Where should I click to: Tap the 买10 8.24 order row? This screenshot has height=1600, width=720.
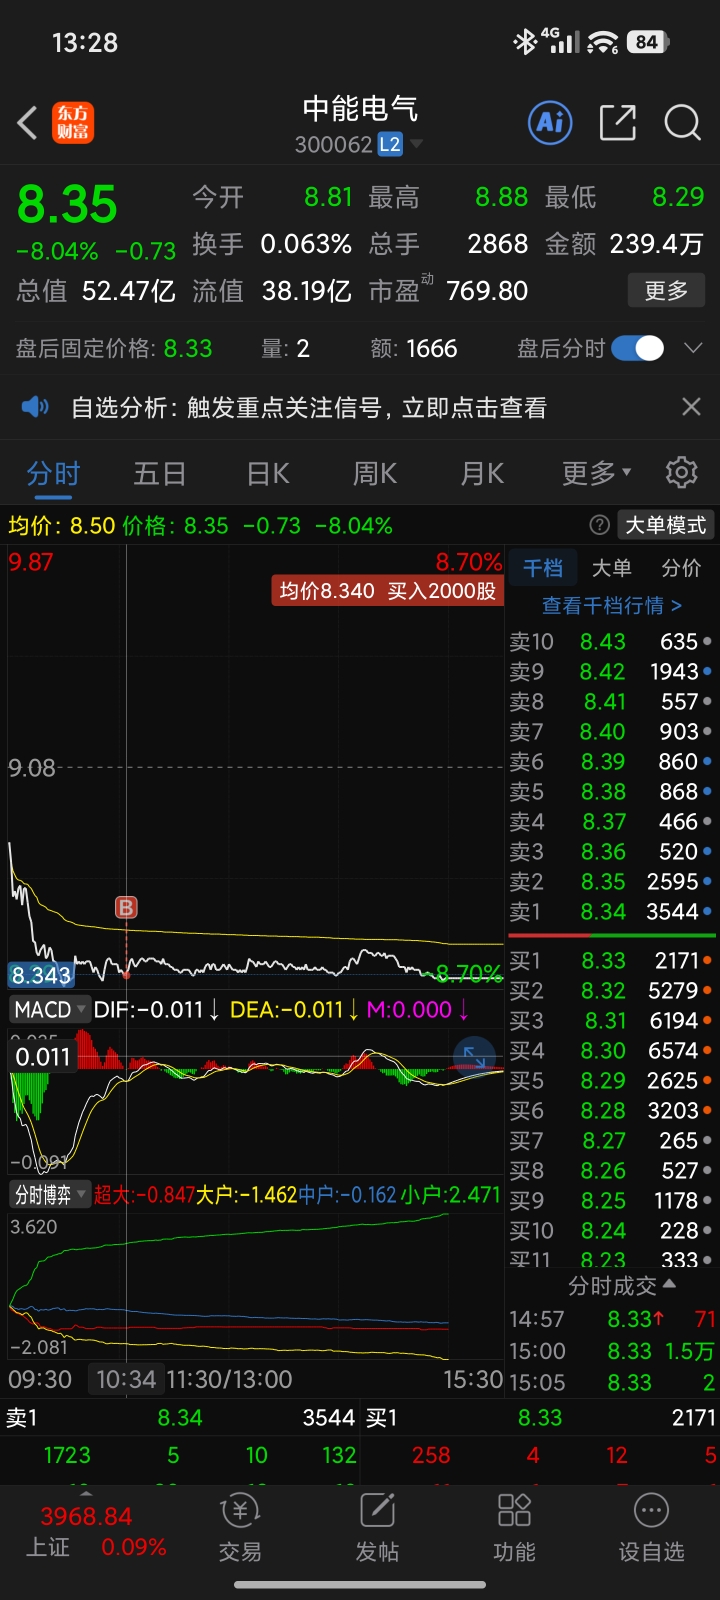pyautogui.click(x=612, y=1231)
